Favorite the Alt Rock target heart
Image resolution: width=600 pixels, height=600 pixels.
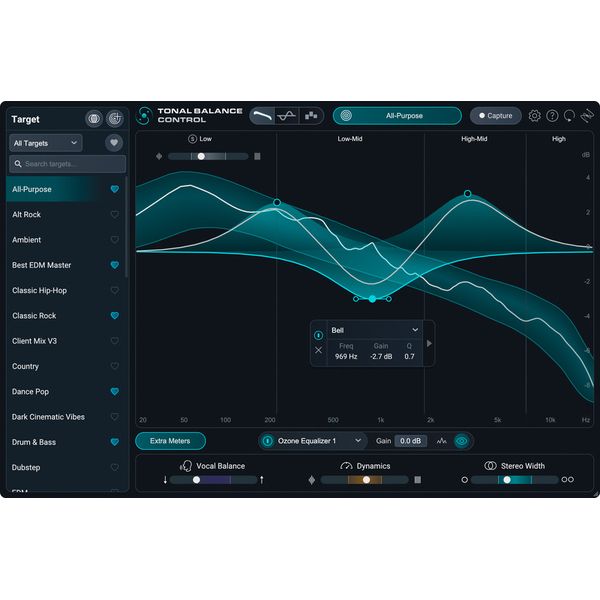point(115,214)
